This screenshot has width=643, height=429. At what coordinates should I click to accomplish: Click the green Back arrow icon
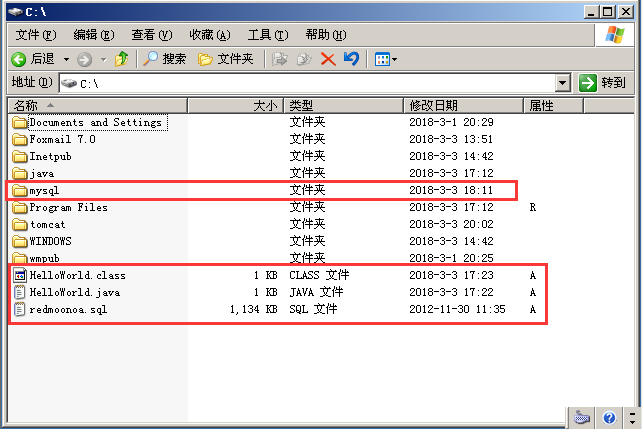pyautogui.click(x=18, y=59)
